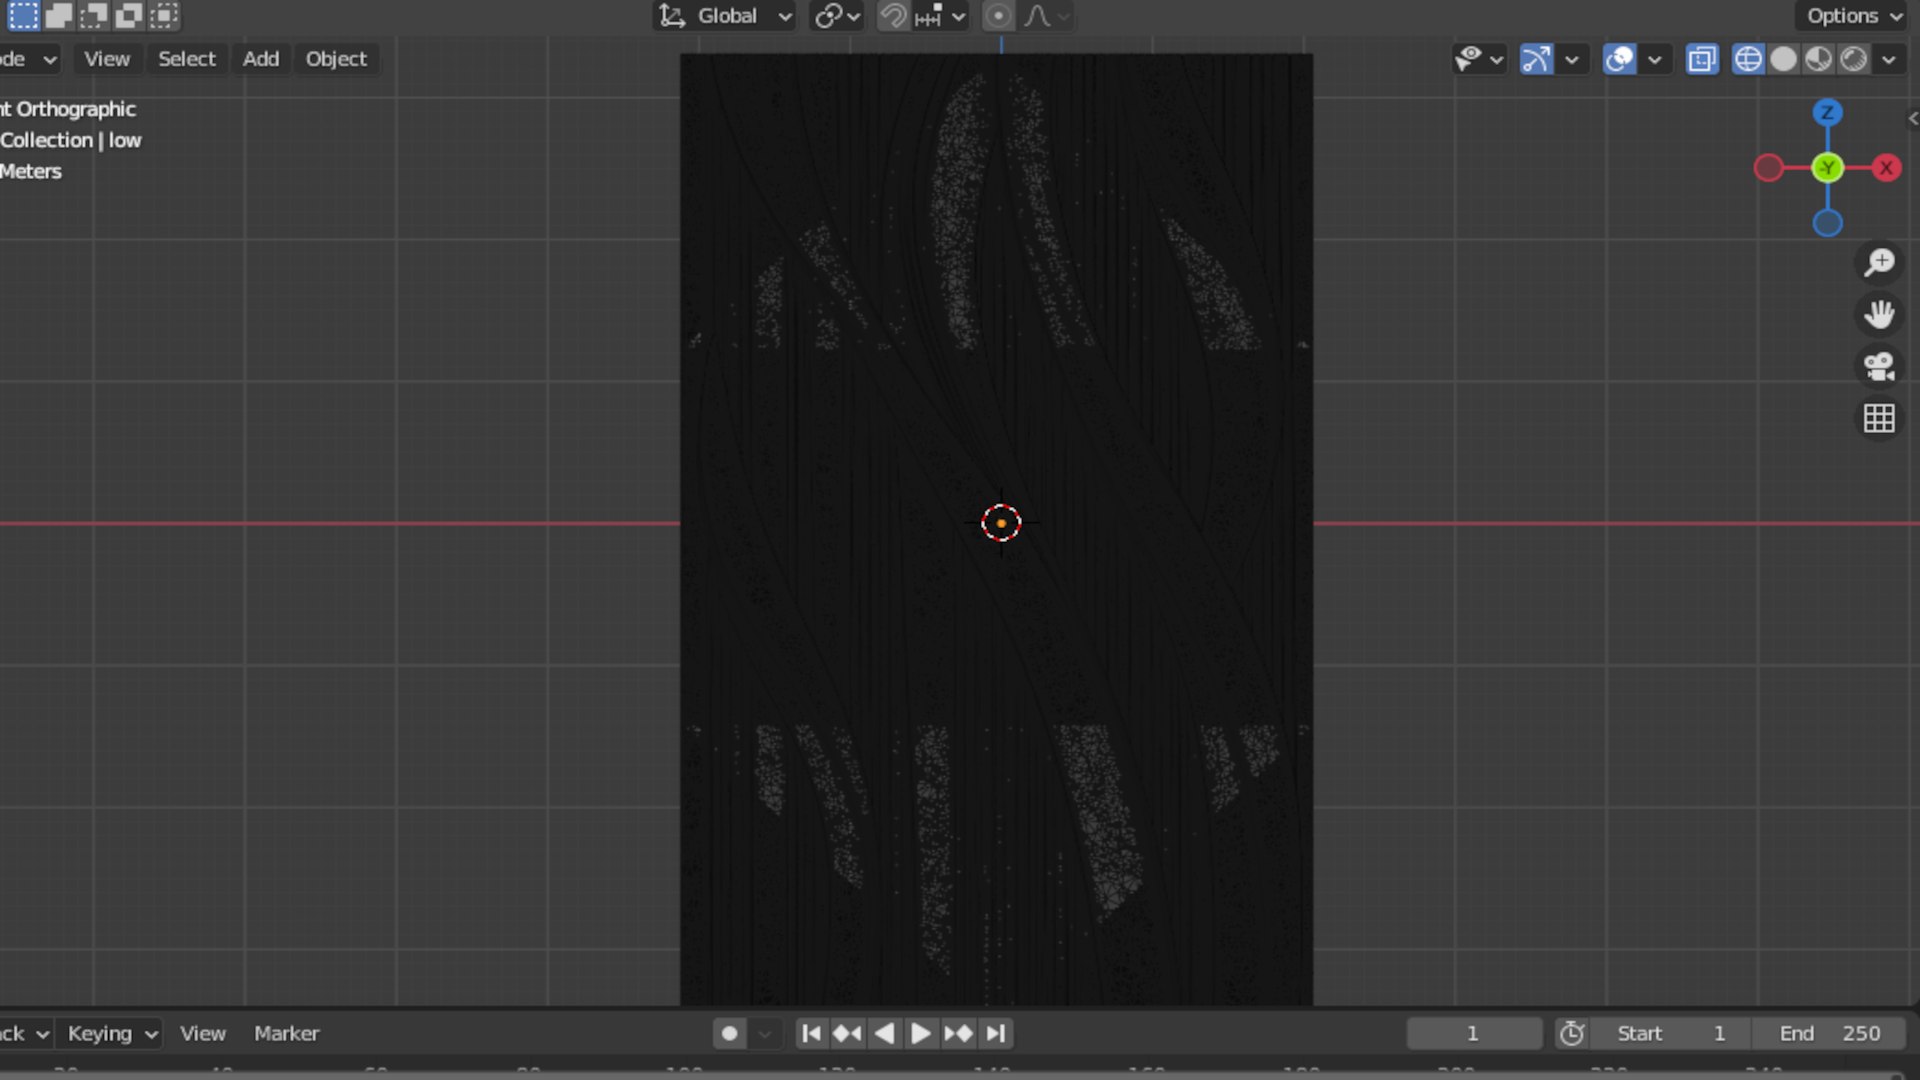
Task: Play the animation forward
Action: tap(921, 1033)
